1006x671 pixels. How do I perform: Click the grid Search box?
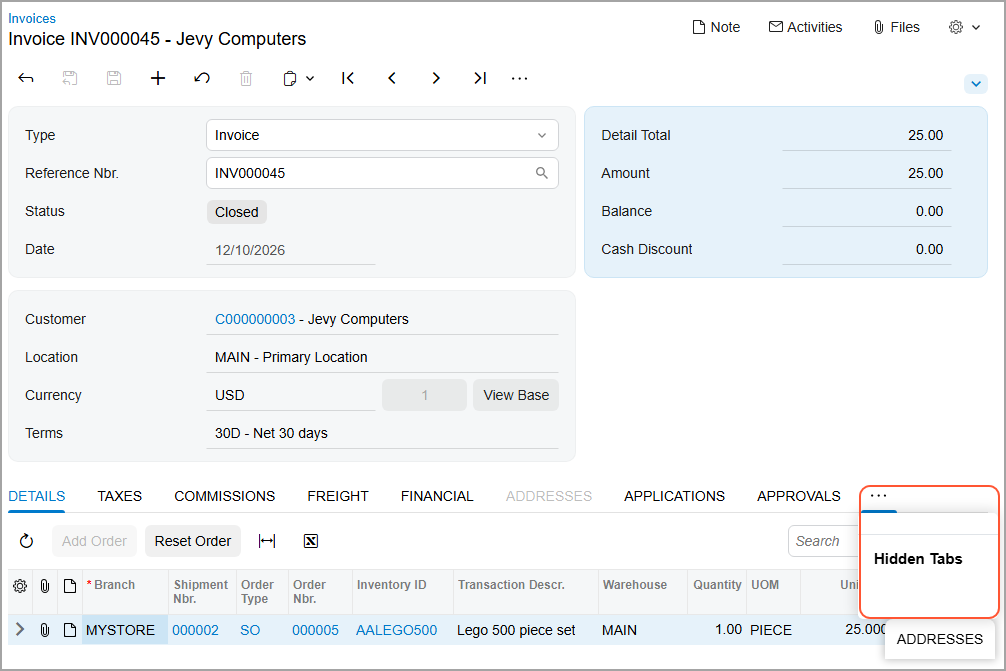[824, 541]
